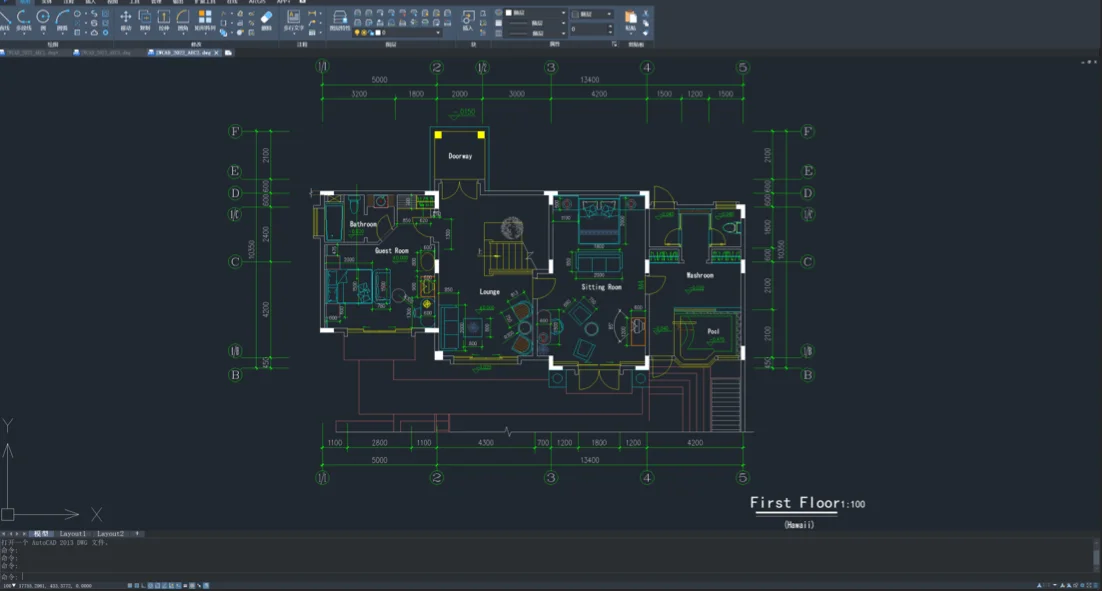Select the "Sitting Room" label in the drawing
Screen dimensions: 1102x591
click(602, 287)
